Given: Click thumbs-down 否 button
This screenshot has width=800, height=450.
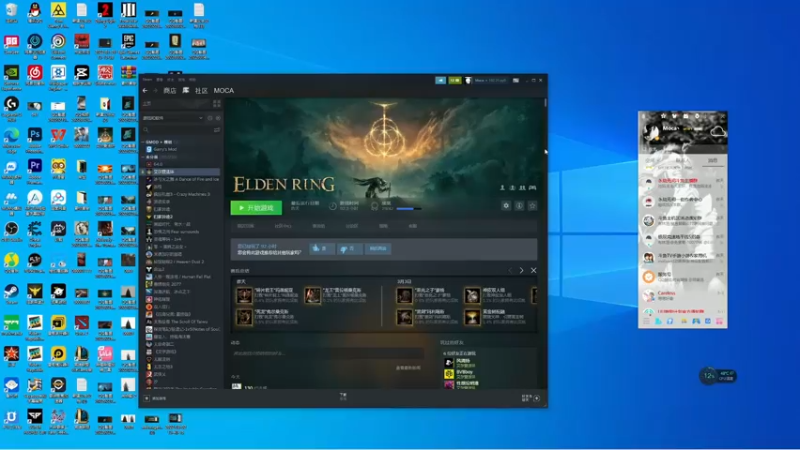Looking at the screenshot, I should tap(349, 248).
